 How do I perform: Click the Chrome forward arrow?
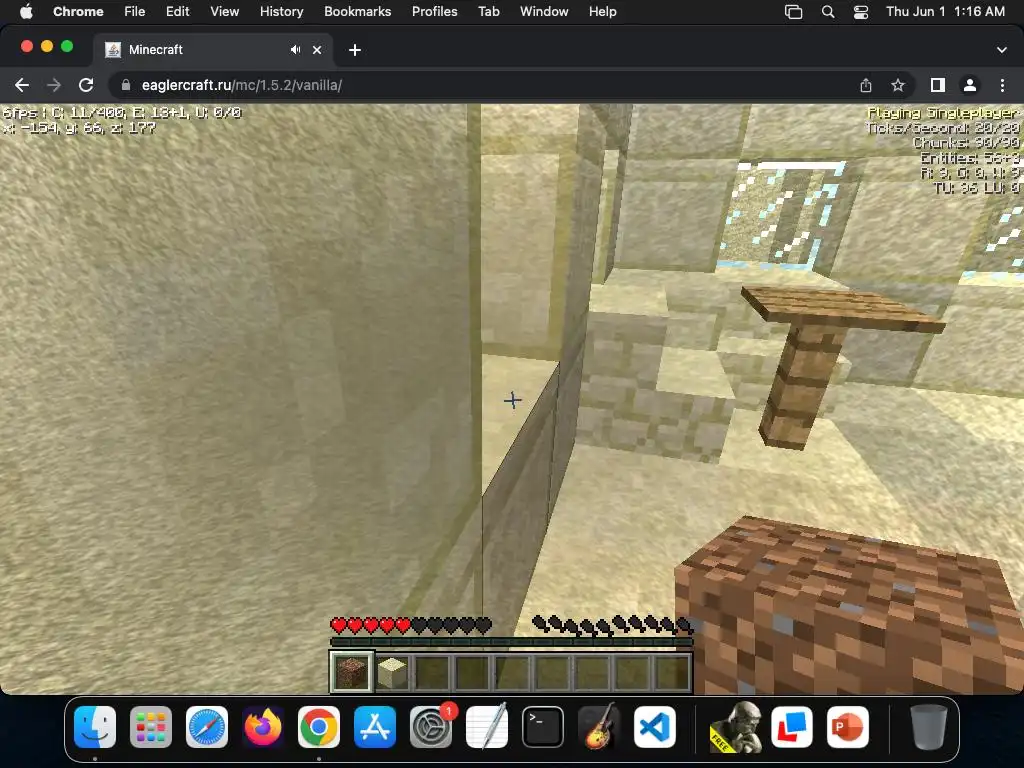pyautogui.click(x=54, y=85)
